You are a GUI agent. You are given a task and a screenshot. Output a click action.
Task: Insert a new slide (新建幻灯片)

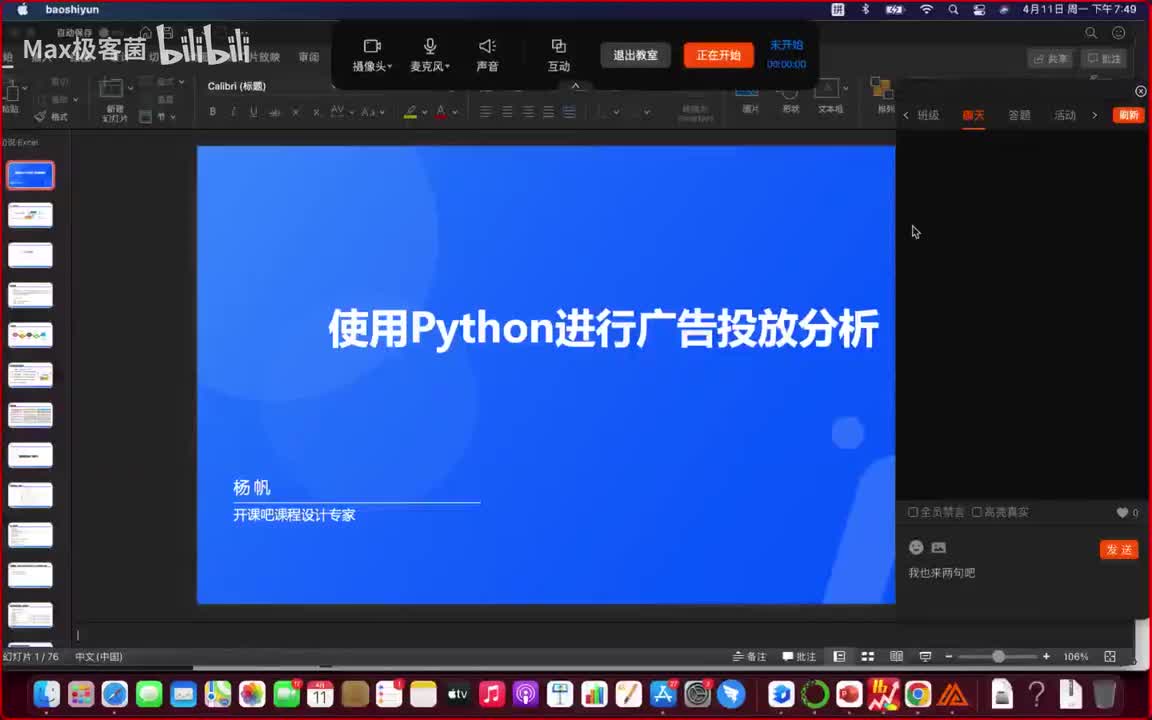pos(112,98)
